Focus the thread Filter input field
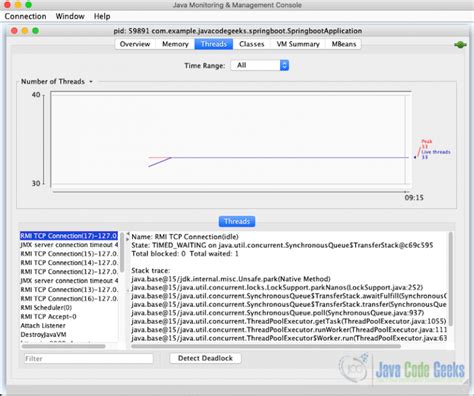474x396 pixels. (88, 359)
